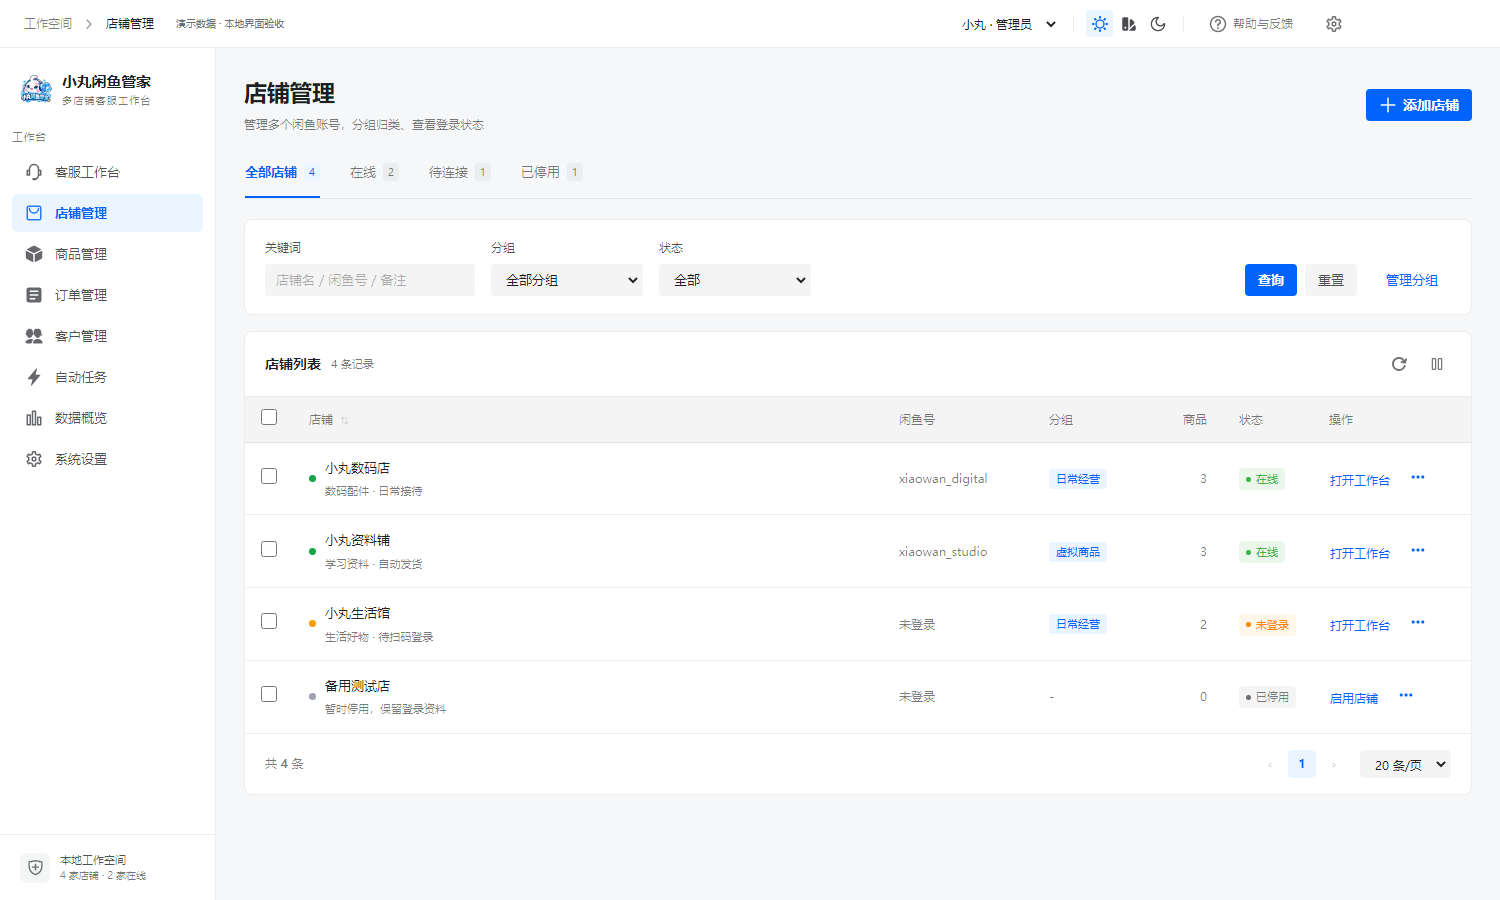1500x900 pixels.
Task: Open more actions for 小丸数码店
Action: pos(1418,478)
